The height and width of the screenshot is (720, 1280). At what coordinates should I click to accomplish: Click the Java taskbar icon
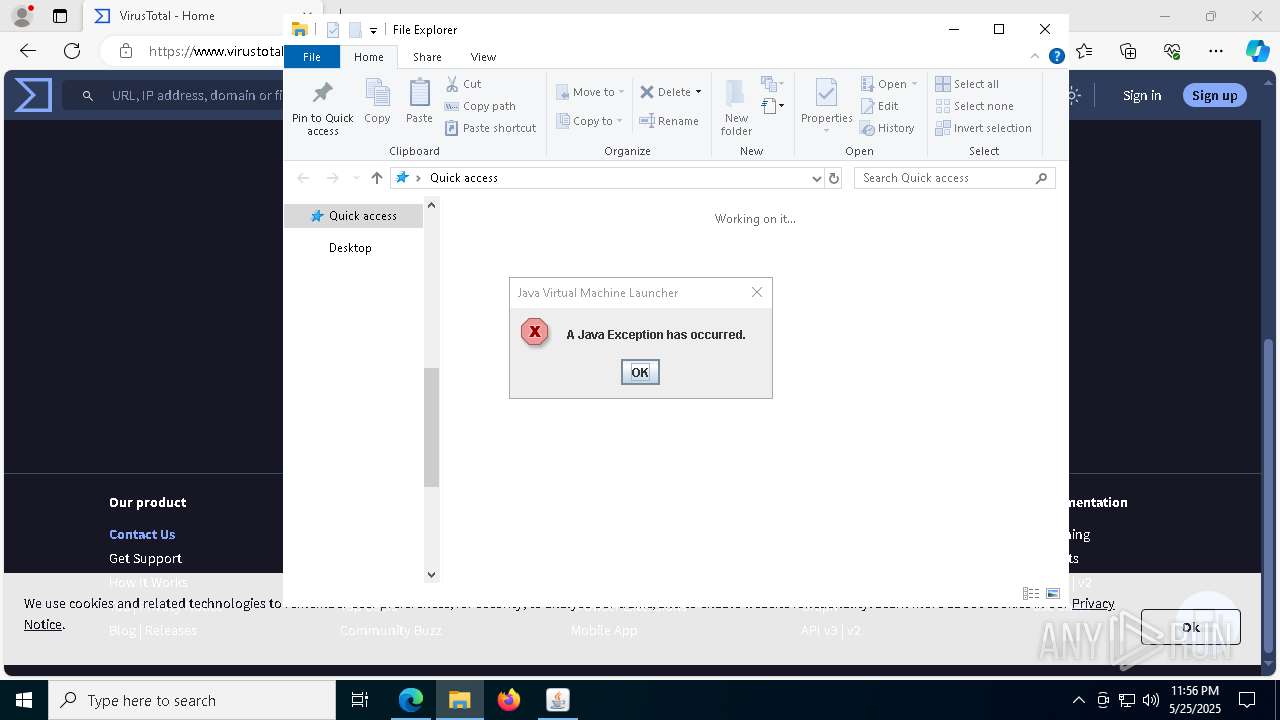click(x=558, y=700)
